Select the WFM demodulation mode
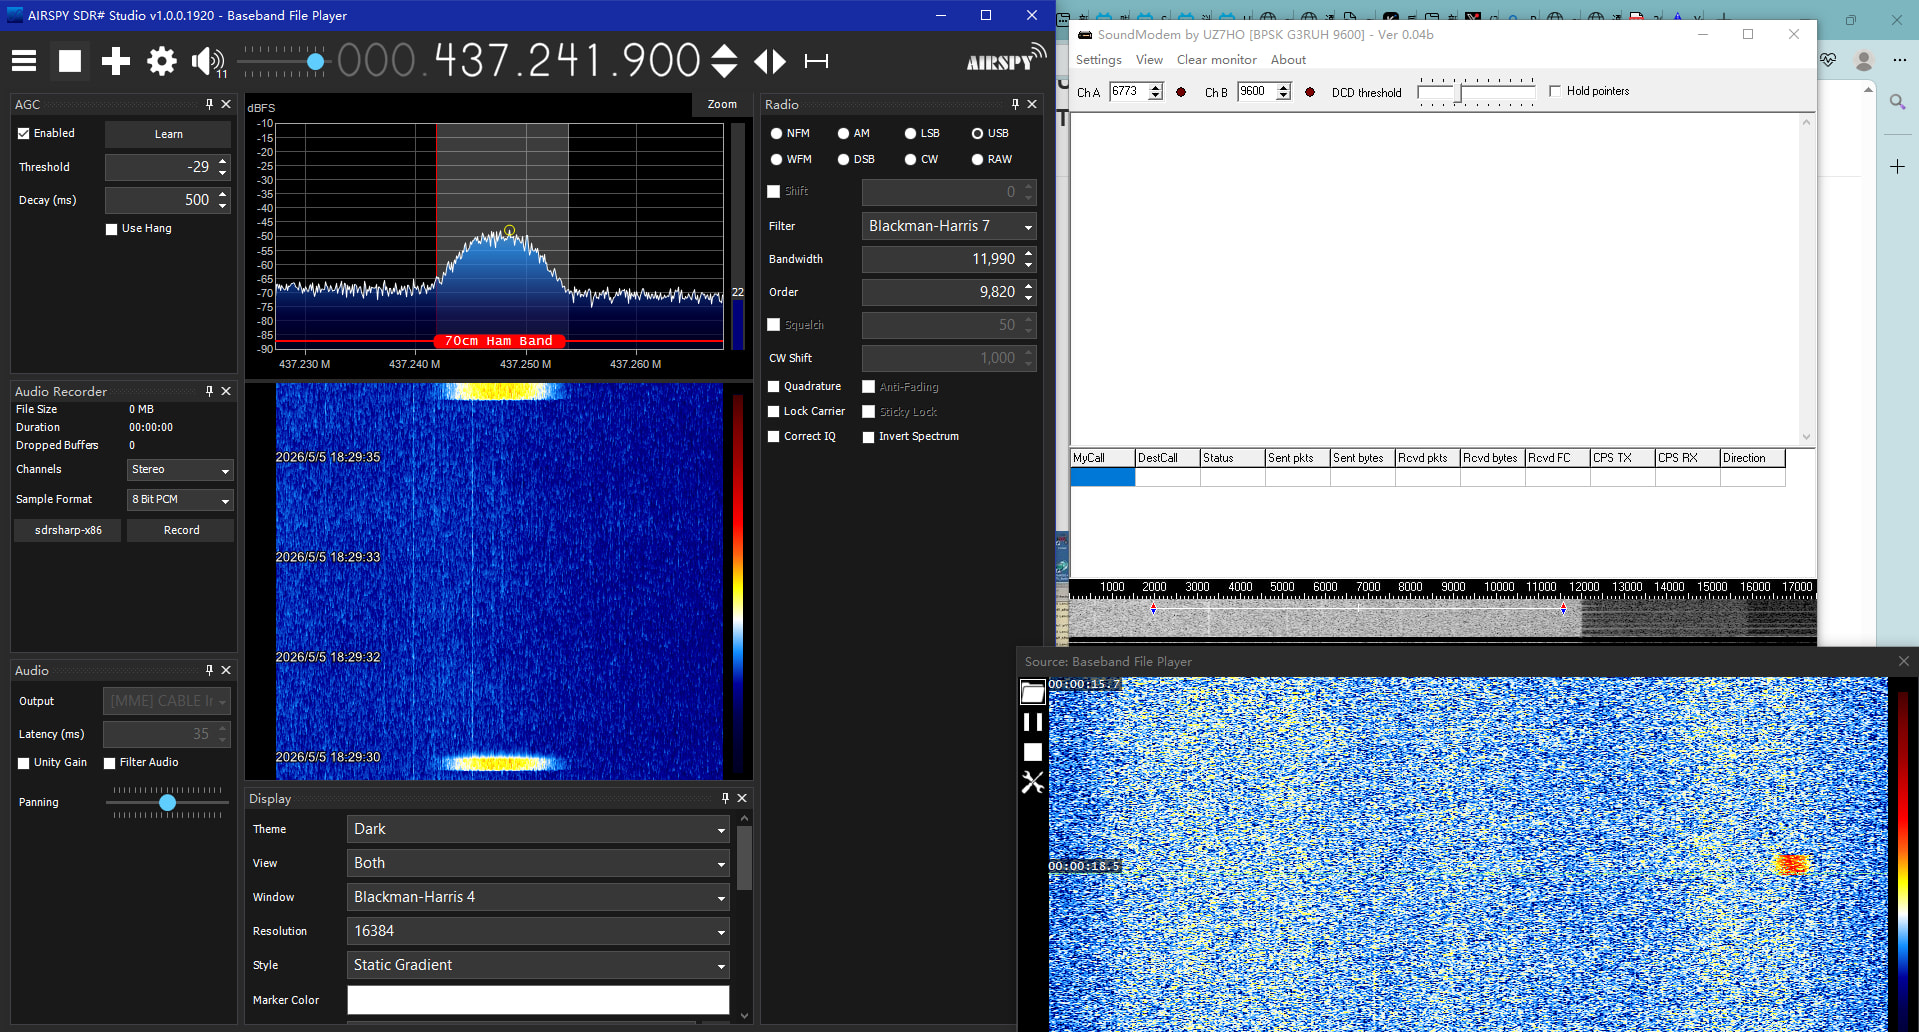This screenshot has width=1919, height=1032. click(x=776, y=159)
